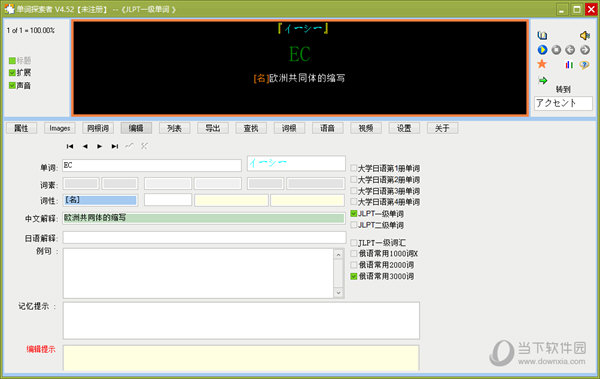Jump to the first record in editor
The width and height of the screenshot is (600, 379).
70,146
